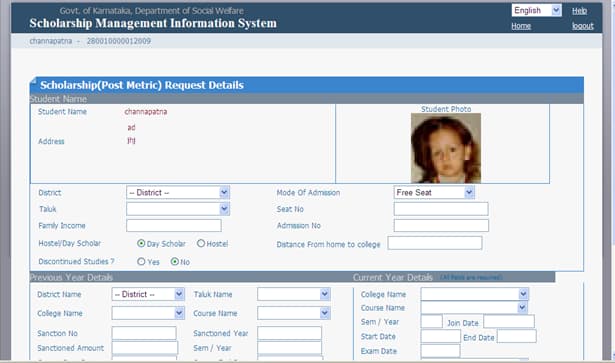Open the previous year College Name dropdown

148,313
